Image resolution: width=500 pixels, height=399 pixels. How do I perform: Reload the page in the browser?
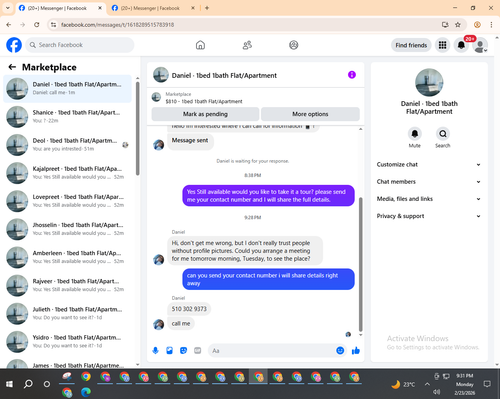pos(37,25)
